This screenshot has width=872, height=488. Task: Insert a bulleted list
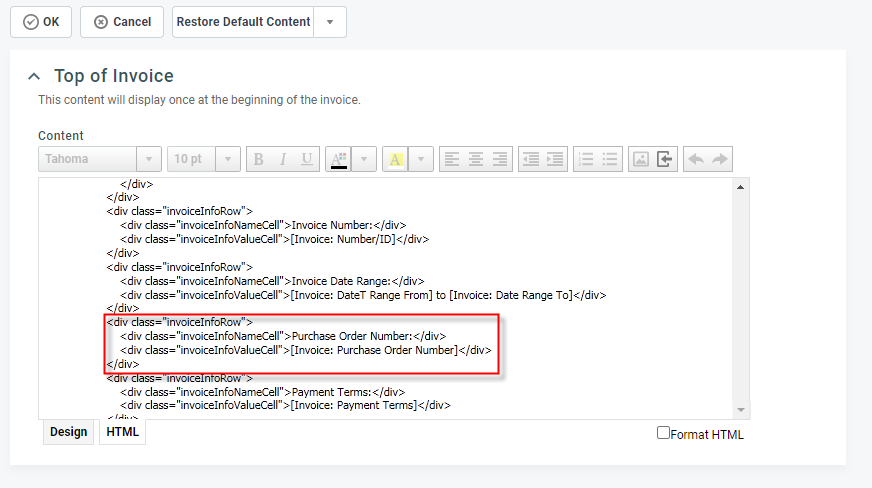pyautogui.click(x=610, y=159)
